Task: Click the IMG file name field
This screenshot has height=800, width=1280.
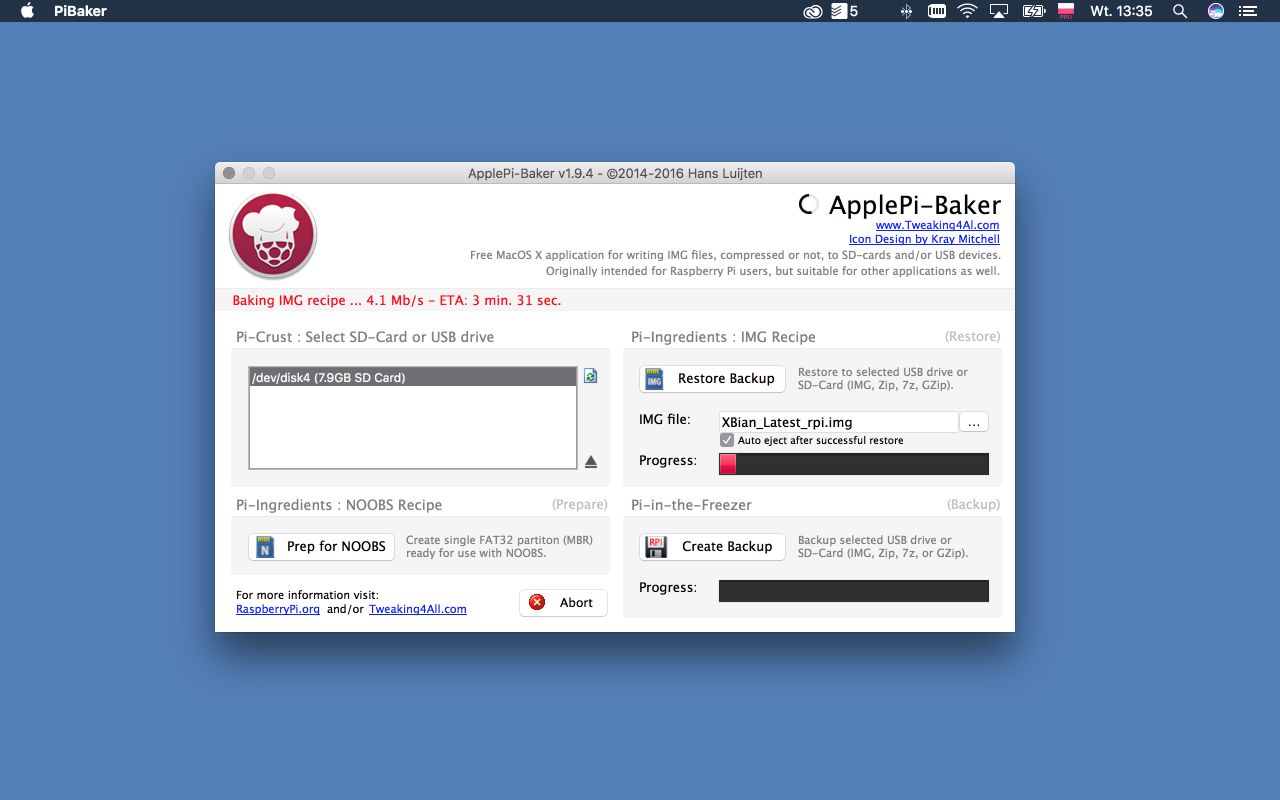Action: coord(838,422)
